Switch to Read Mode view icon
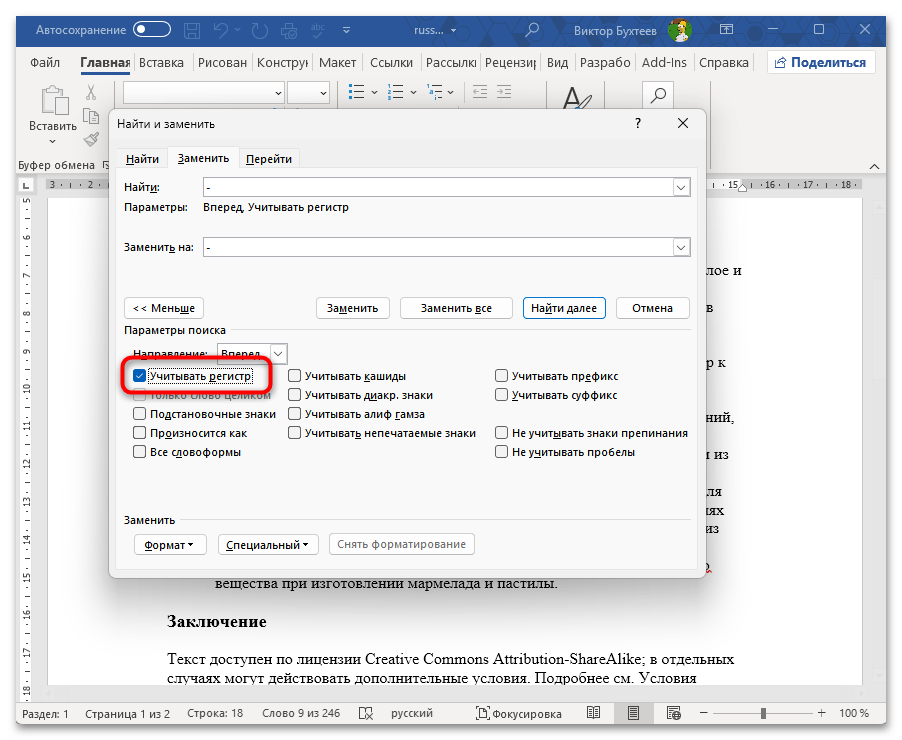Screen dimensions: 902x740 594,714
